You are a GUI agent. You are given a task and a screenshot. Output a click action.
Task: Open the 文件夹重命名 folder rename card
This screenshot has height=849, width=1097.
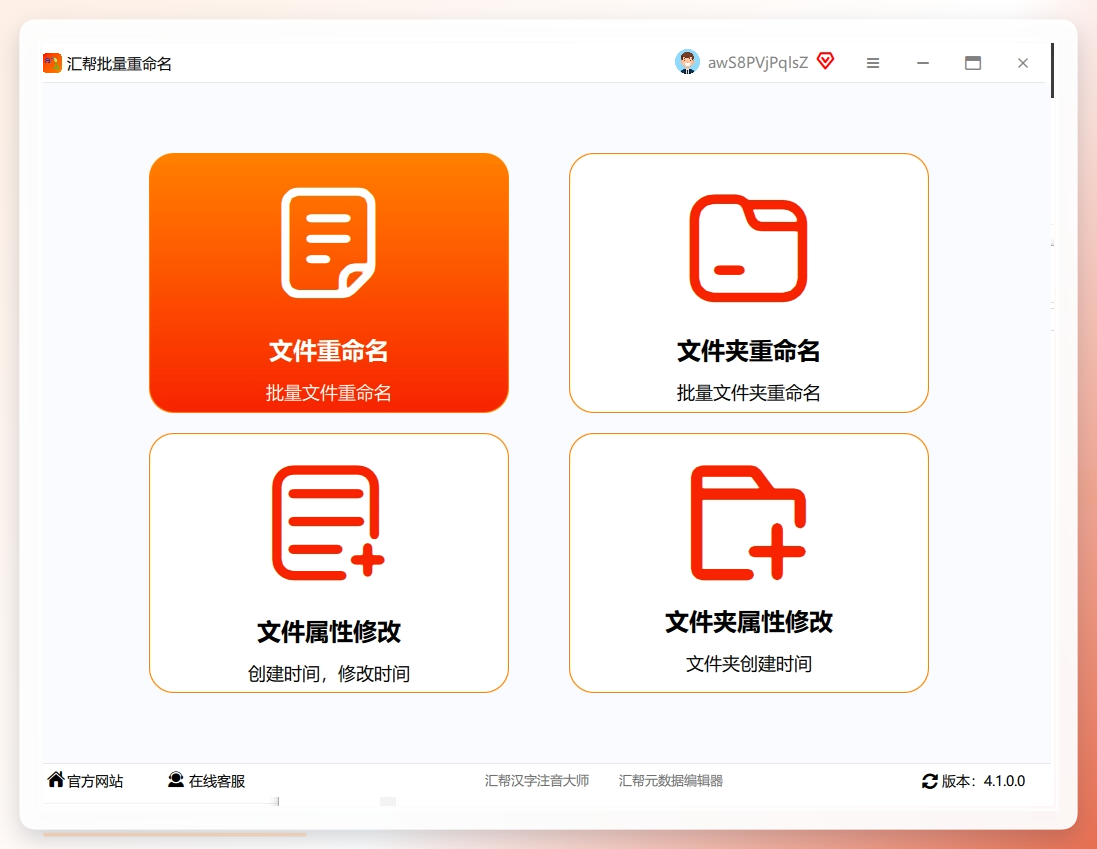(x=749, y=283)
